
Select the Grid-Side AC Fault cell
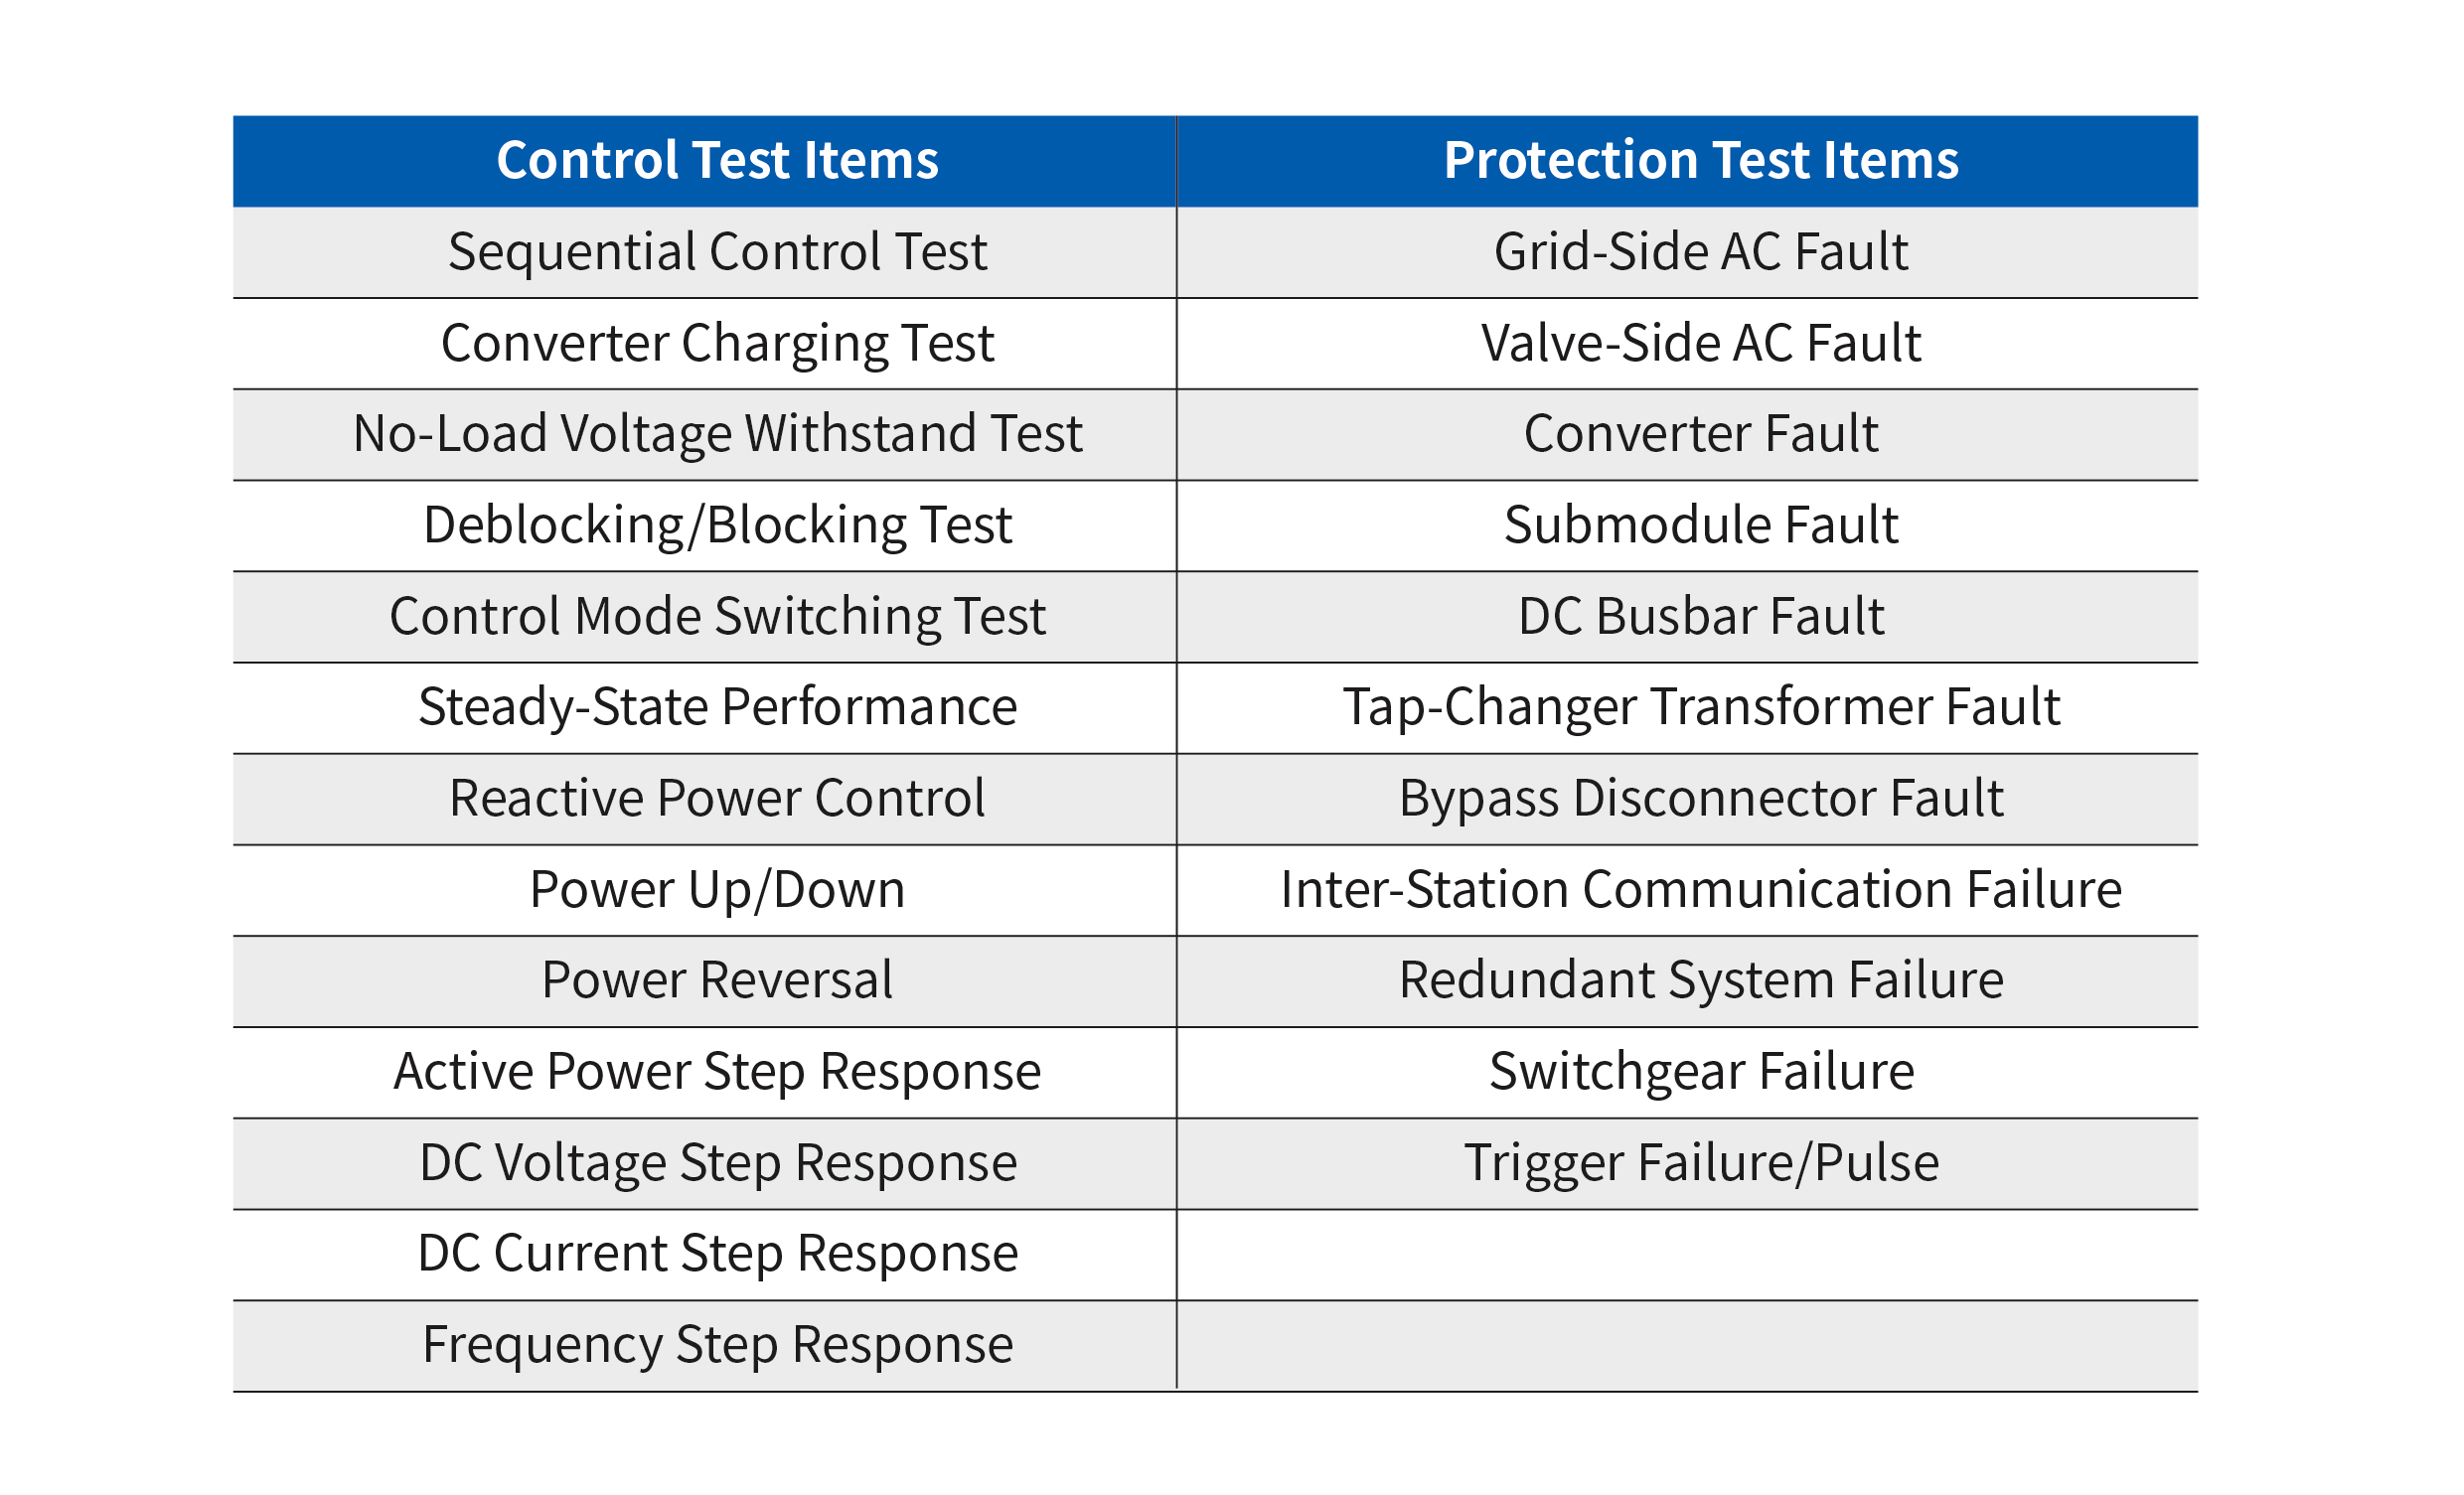pyautogui.click(x=1700, y=252)
